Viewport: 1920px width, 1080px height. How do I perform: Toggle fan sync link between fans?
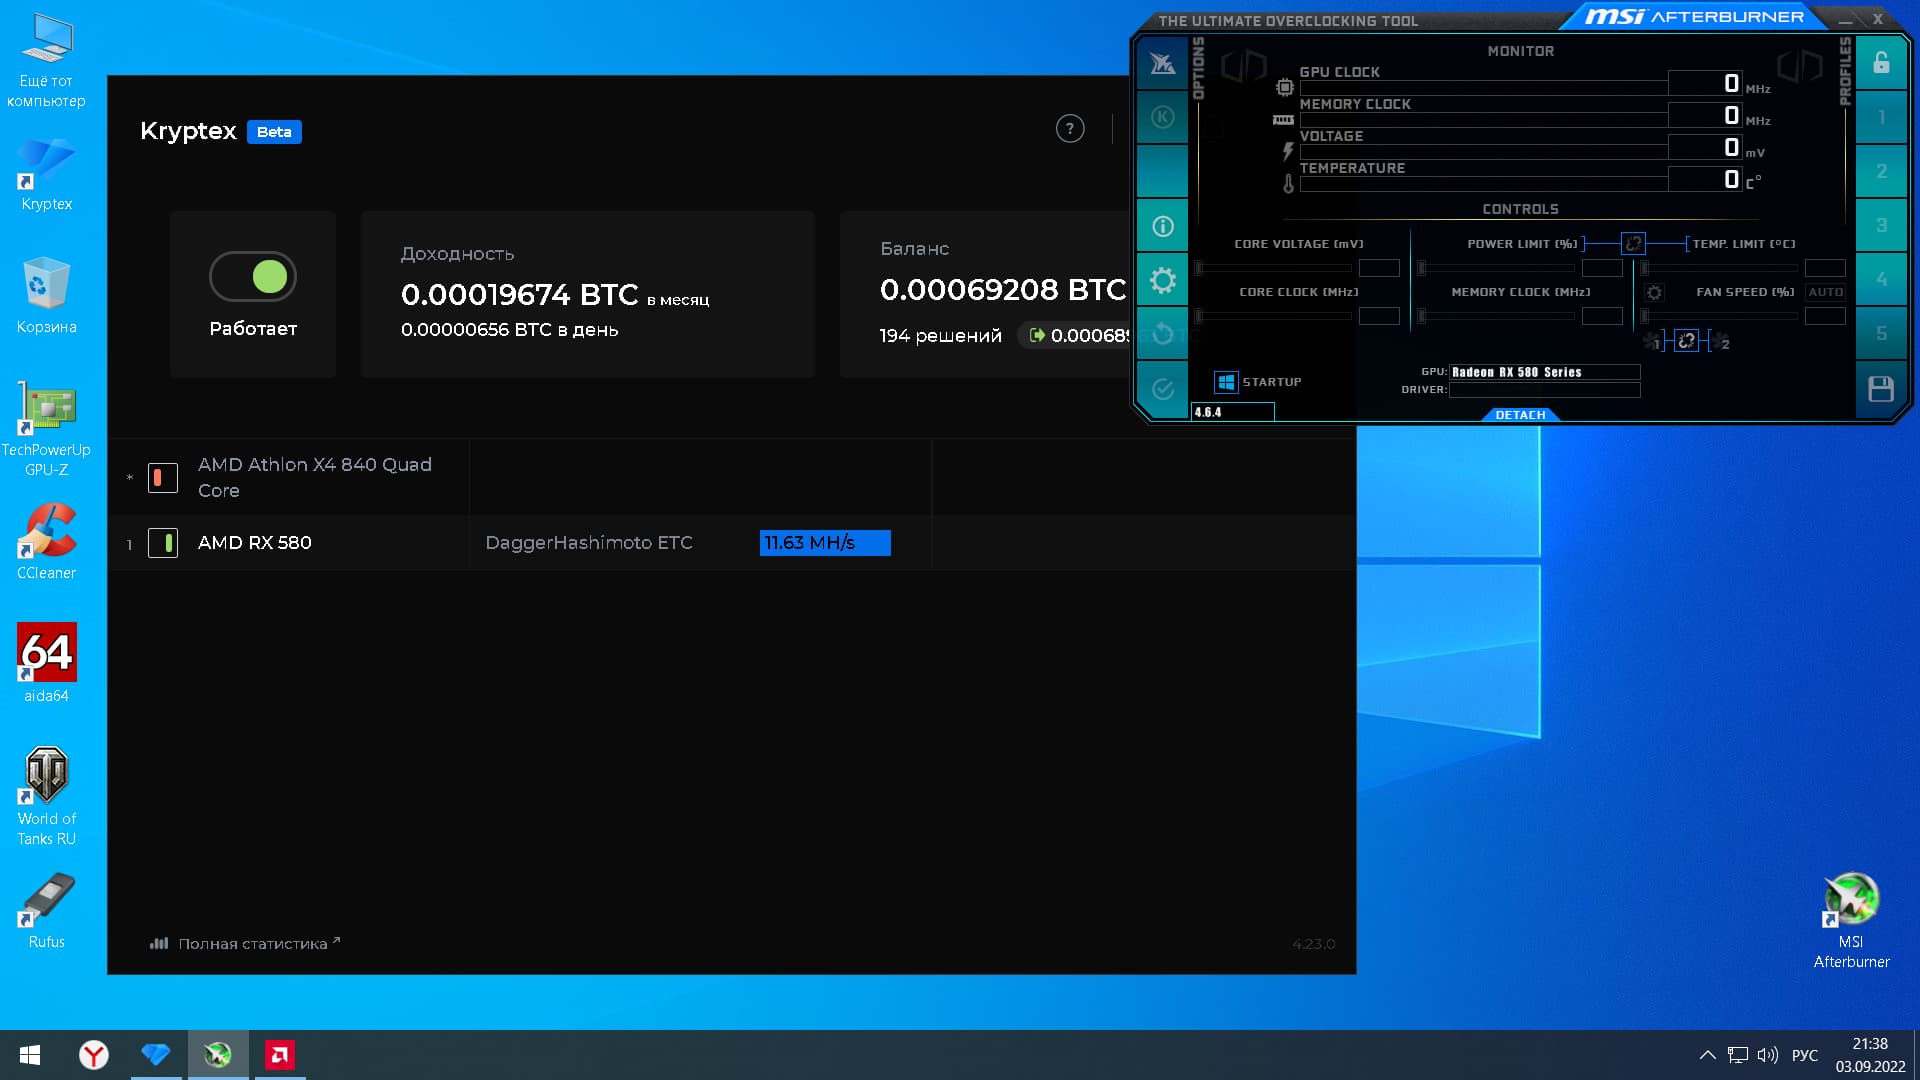point(1686,341)
